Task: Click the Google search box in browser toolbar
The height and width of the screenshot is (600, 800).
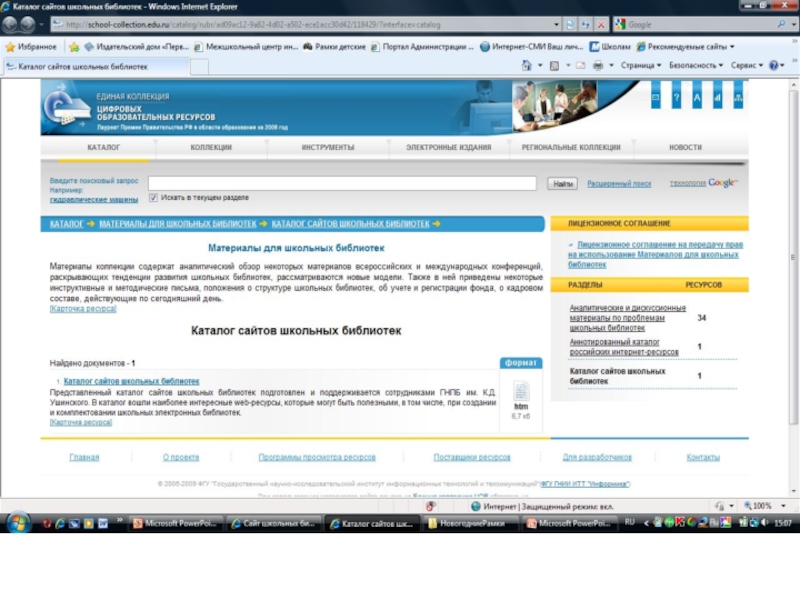Action: (x=701, y=24)
